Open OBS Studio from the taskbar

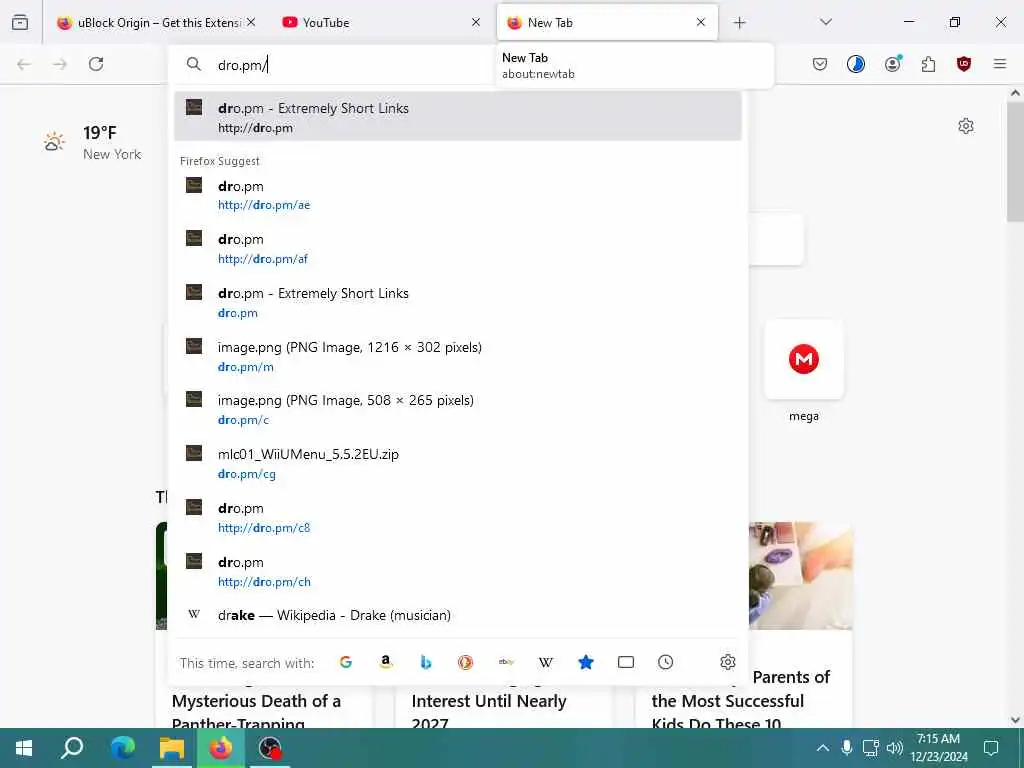coord(270,748)
